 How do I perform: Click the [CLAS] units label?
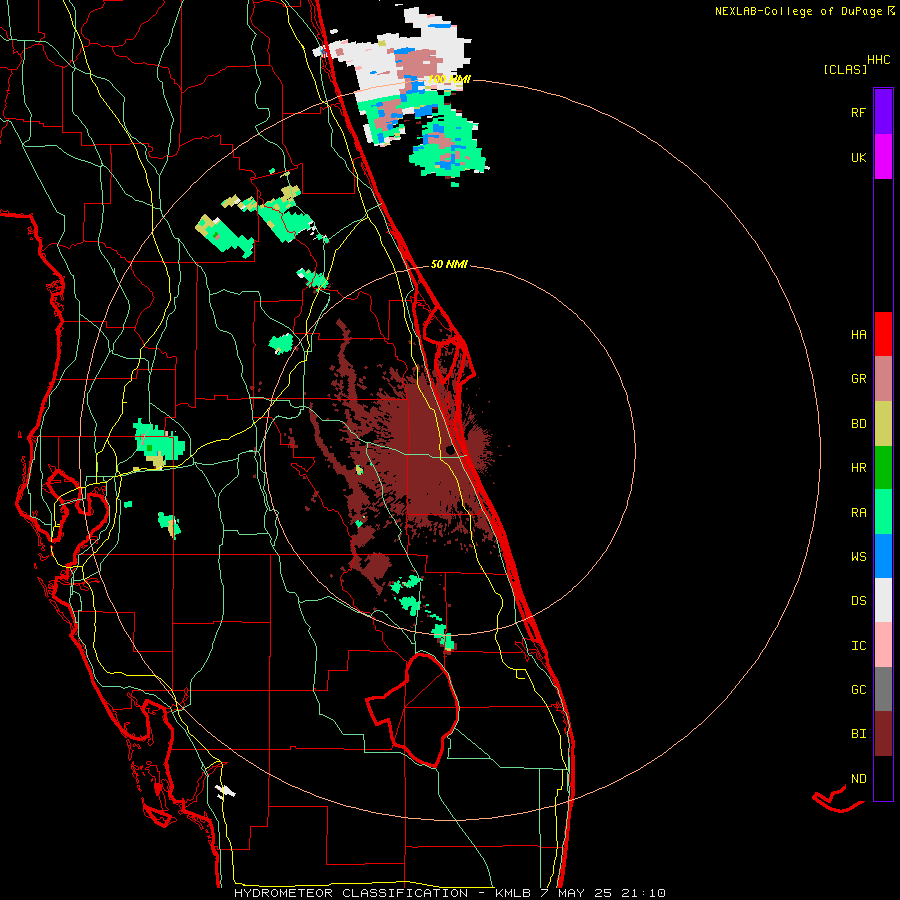click(x=845, y=70)
